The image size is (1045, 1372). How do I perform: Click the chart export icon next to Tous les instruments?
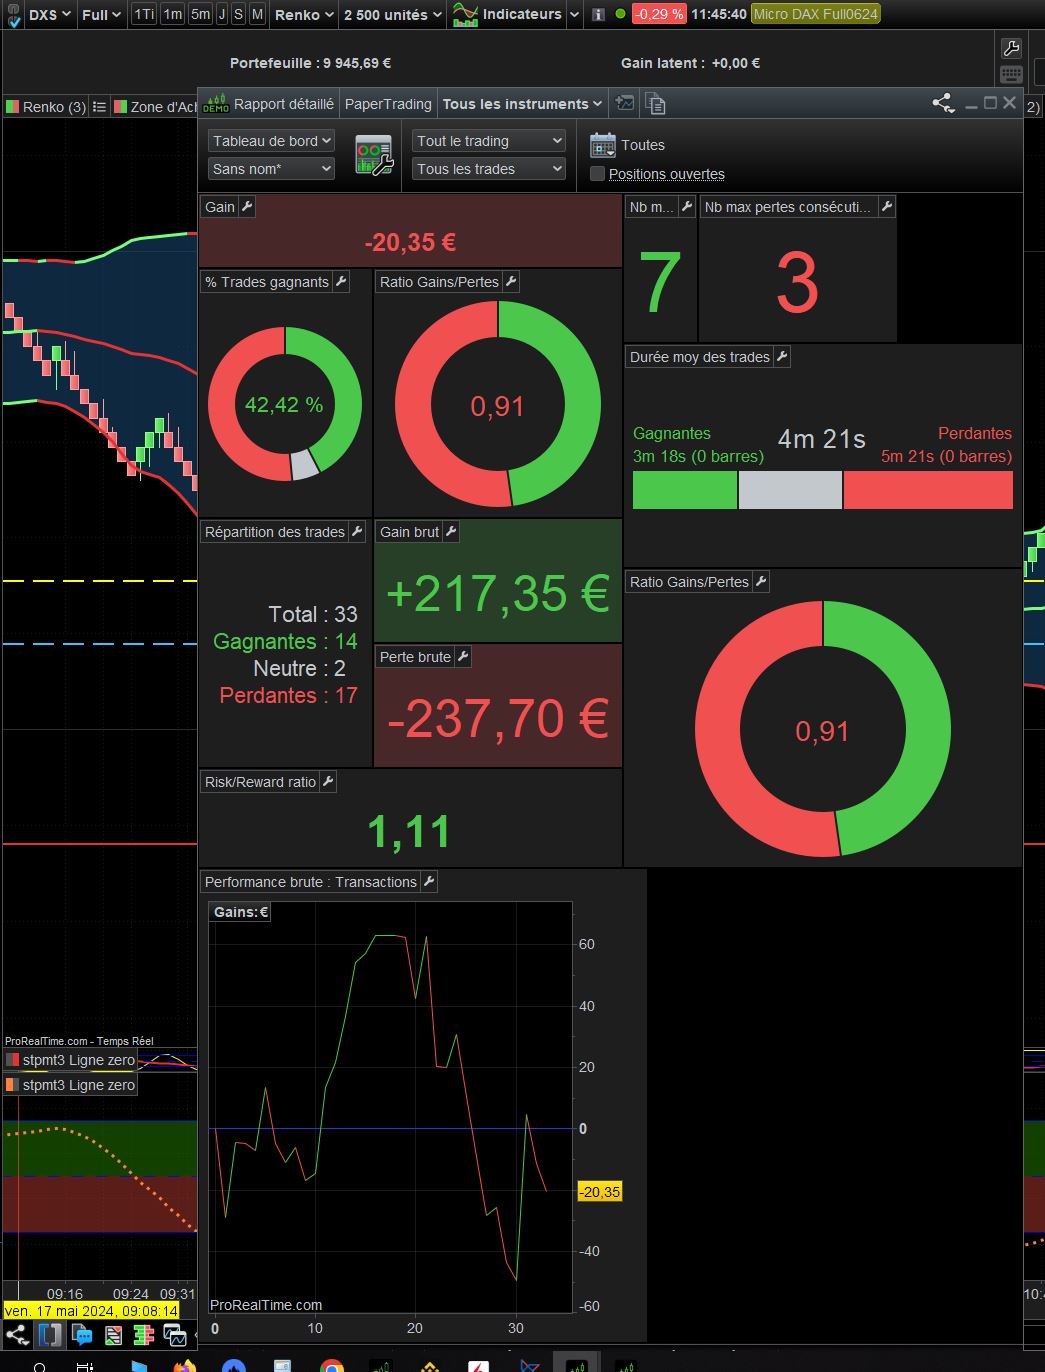tap(625, 103)
